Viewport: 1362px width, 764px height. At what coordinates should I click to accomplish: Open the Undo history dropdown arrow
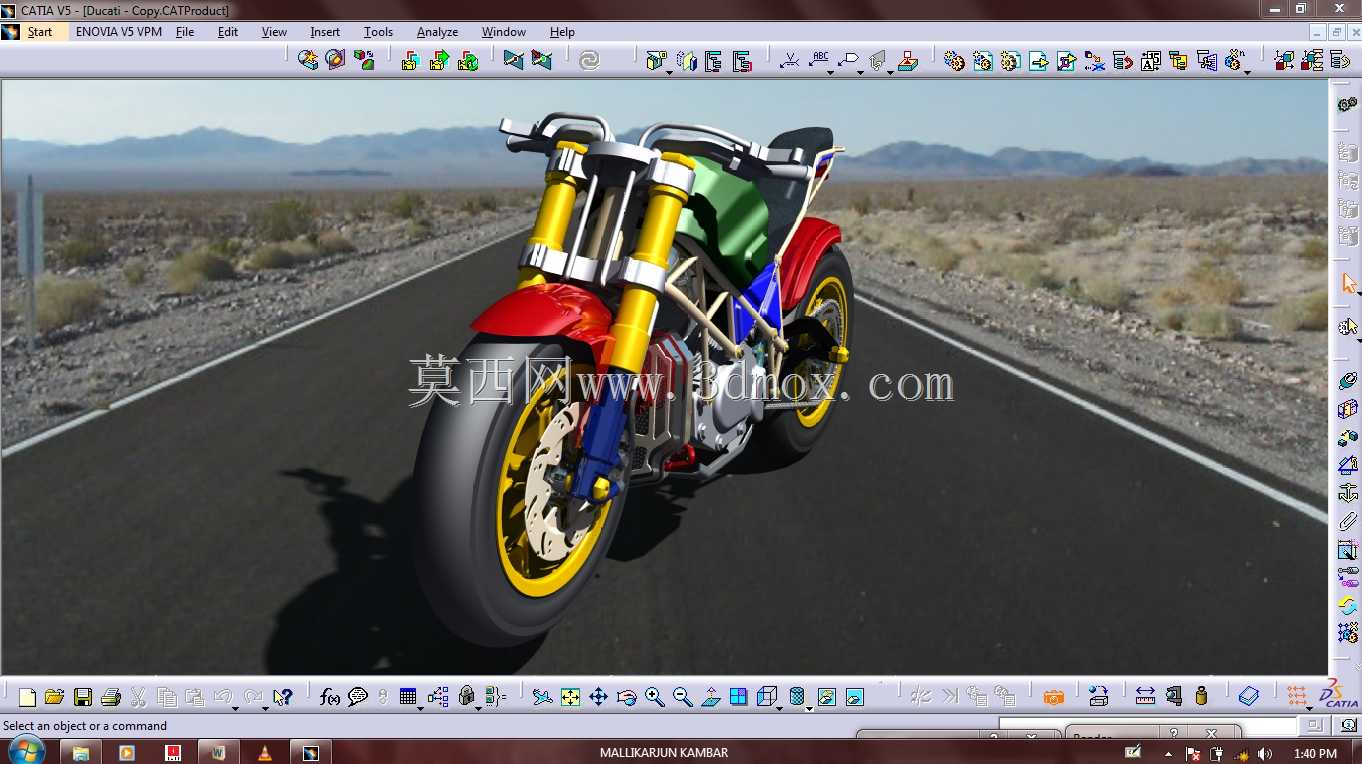[x=235, y=707]
